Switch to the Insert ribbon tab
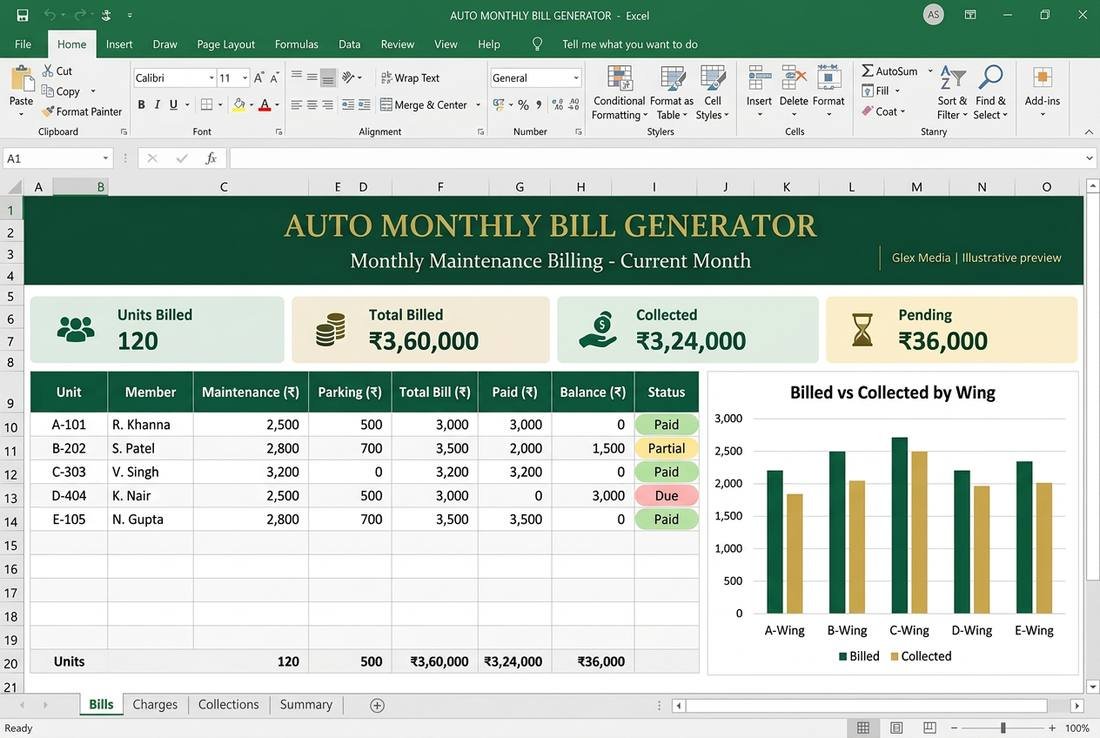 (119, 44)
